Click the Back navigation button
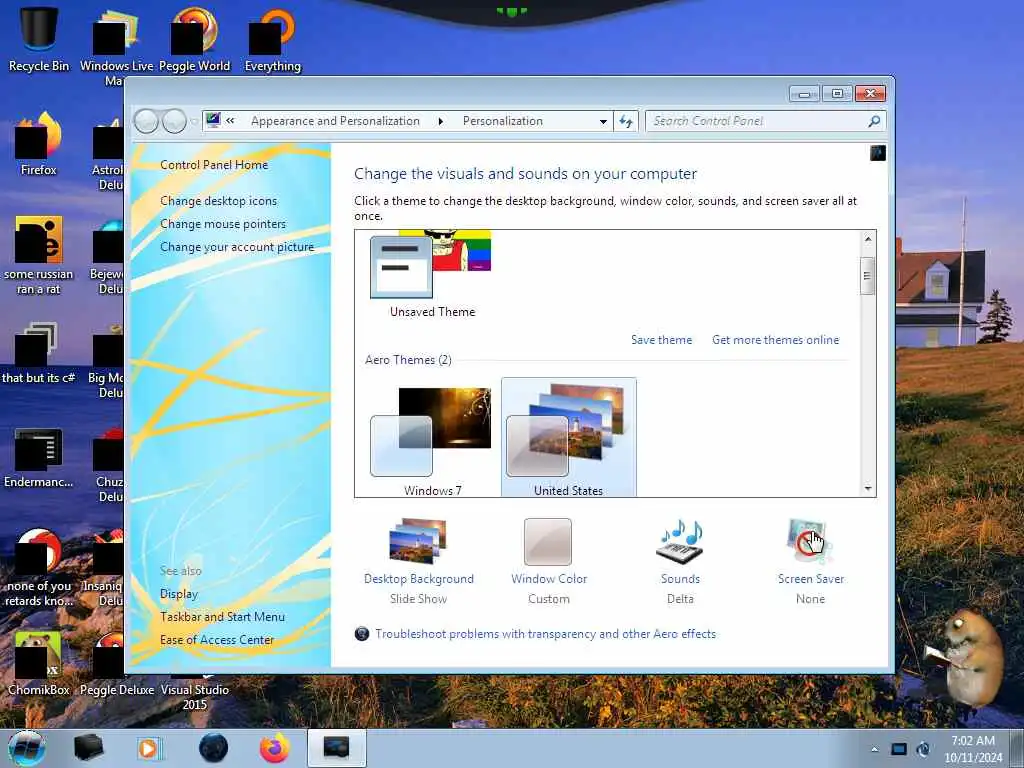This screenshot has width=1024, height=768. tap(146, 121)
